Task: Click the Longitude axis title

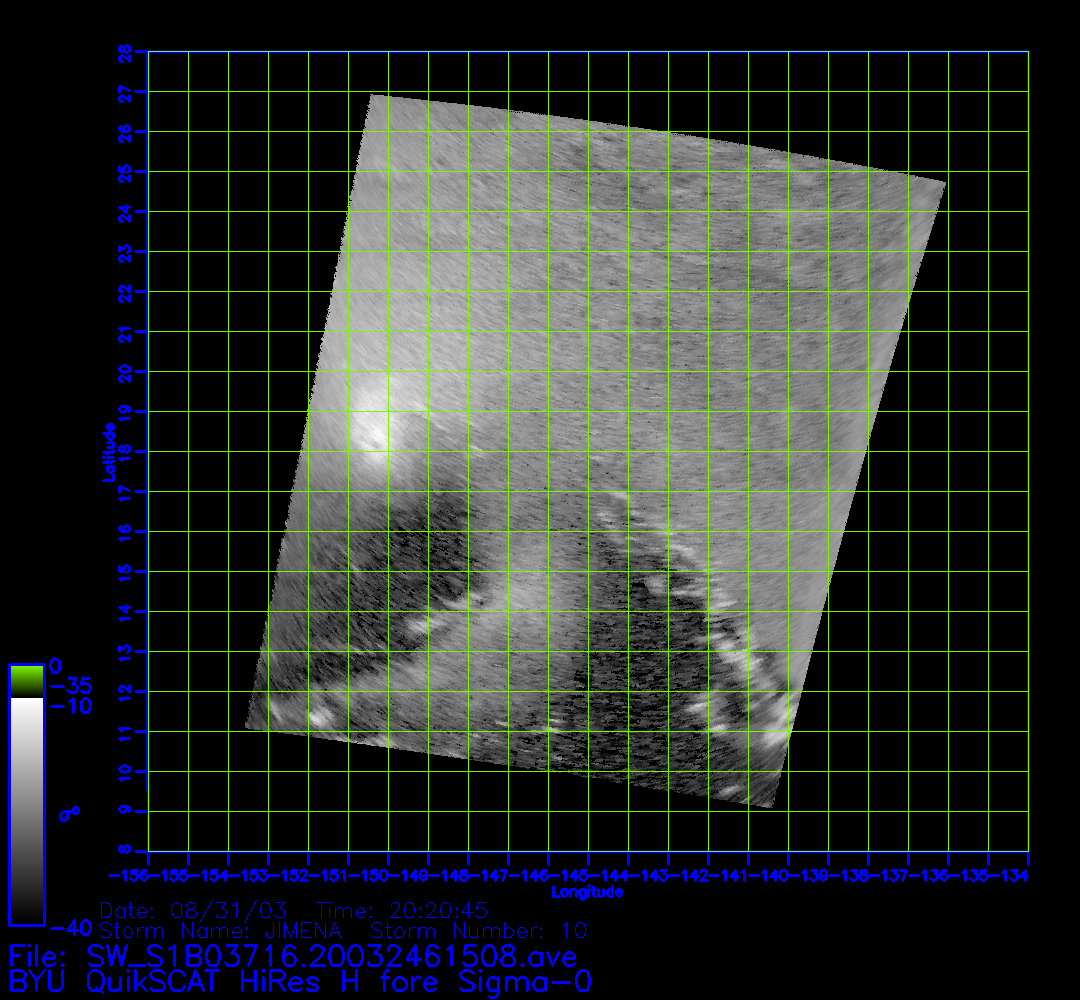Action: pyautogui.click(x=588, y=892)
